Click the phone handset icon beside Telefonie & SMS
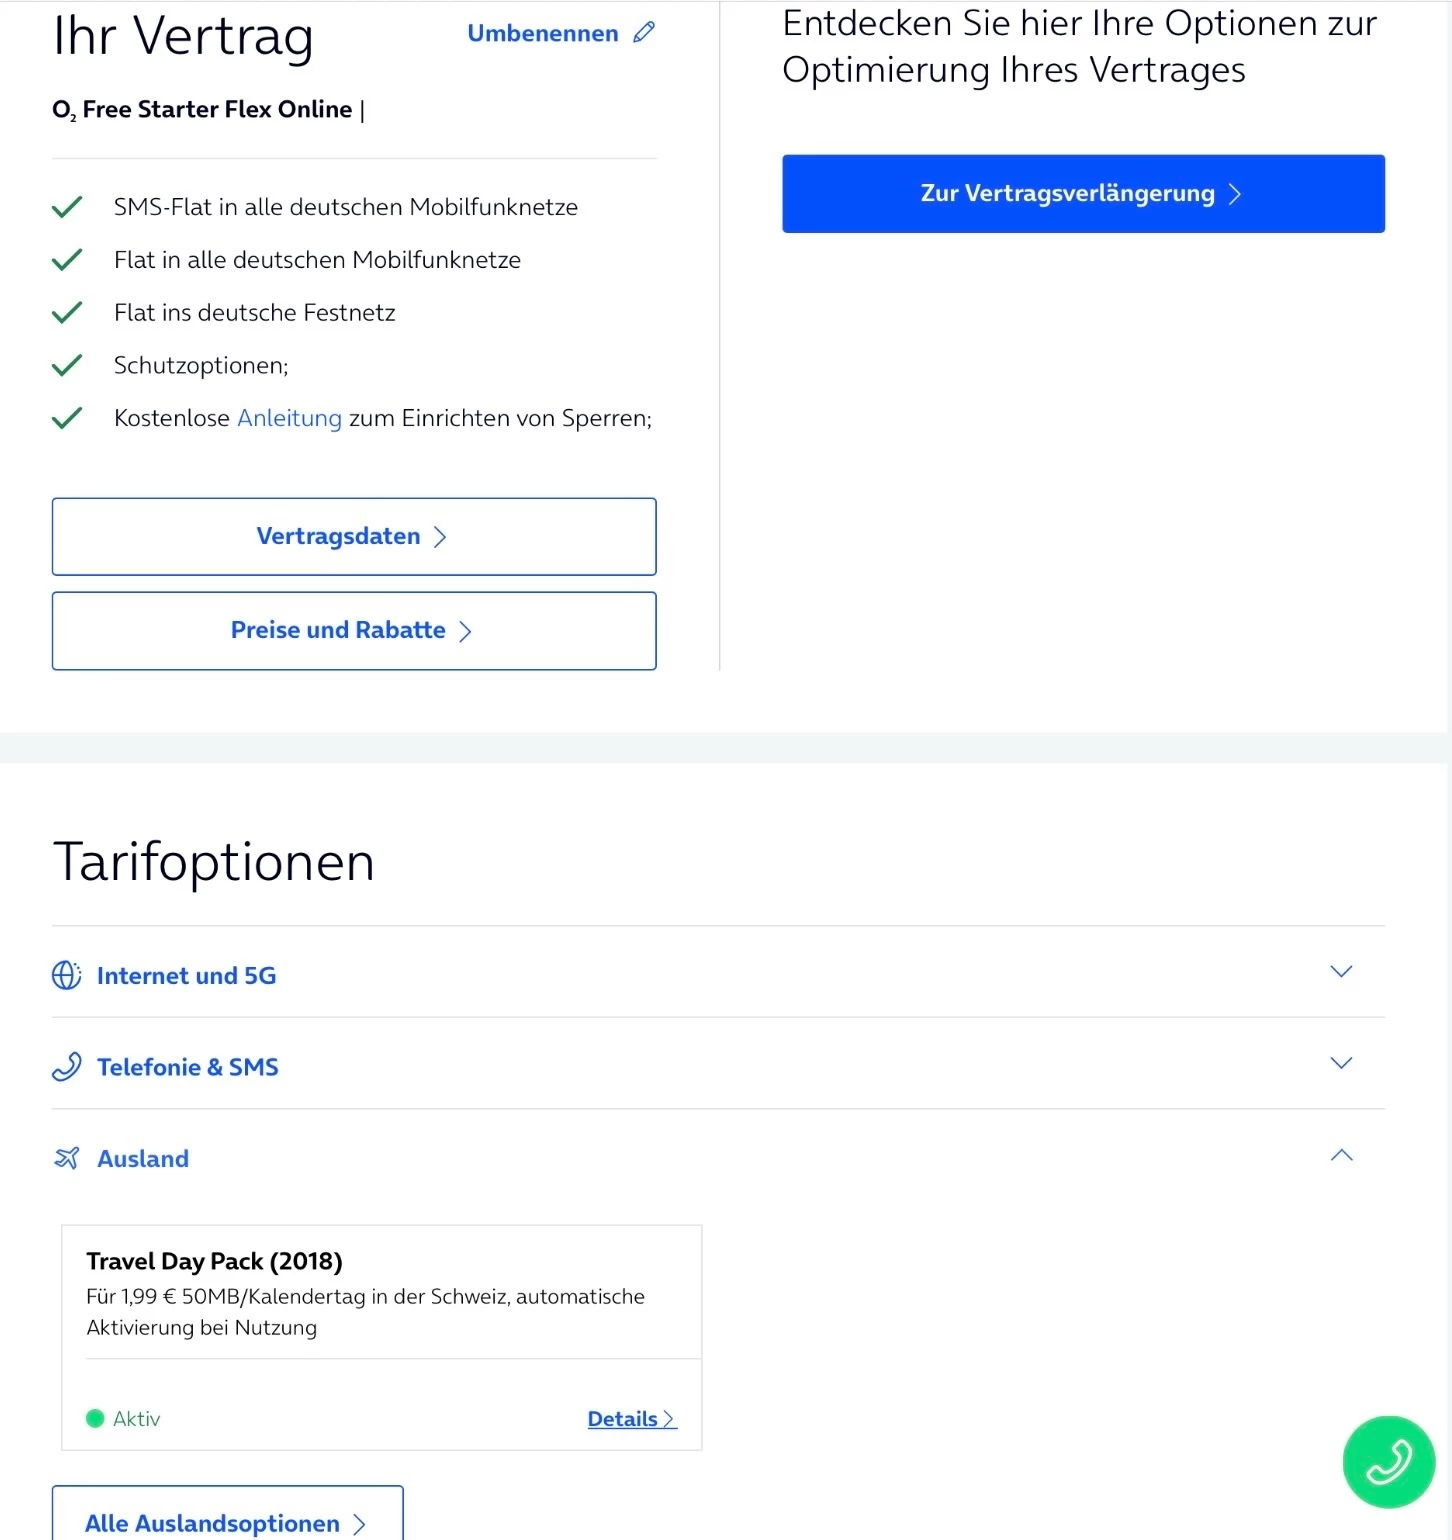Image resolution: width=1452 pixels, height=1540 pixels. [67, 1067]
